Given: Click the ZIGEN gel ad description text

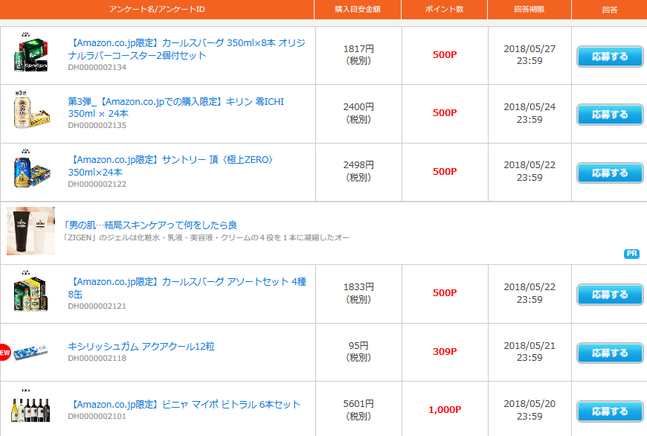Looking at the screenshot, I should [x=206, y=238].
